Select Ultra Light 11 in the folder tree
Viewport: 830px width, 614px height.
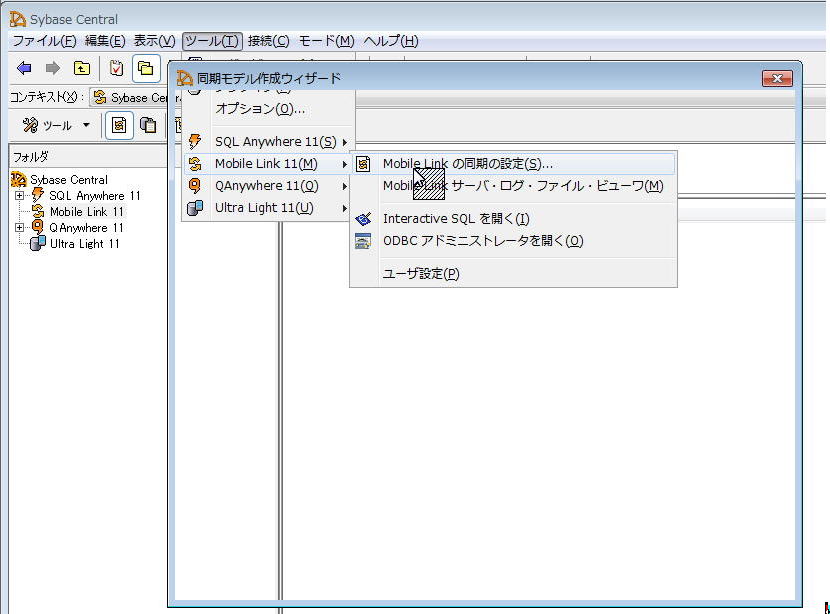click(85, 244)
